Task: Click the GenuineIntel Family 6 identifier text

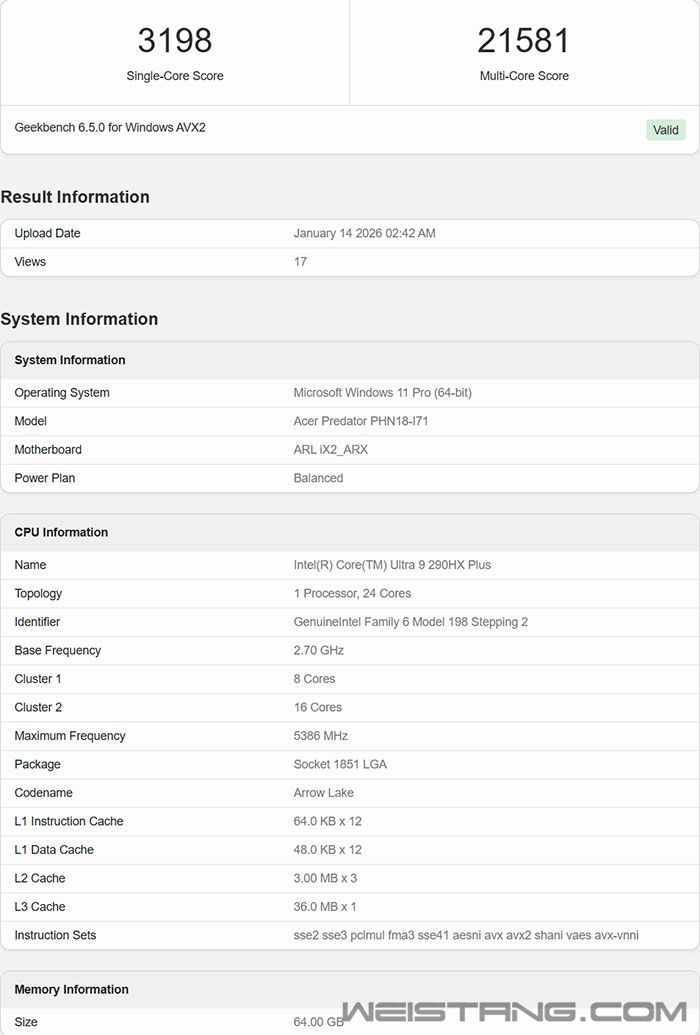Action: [410, 622]
